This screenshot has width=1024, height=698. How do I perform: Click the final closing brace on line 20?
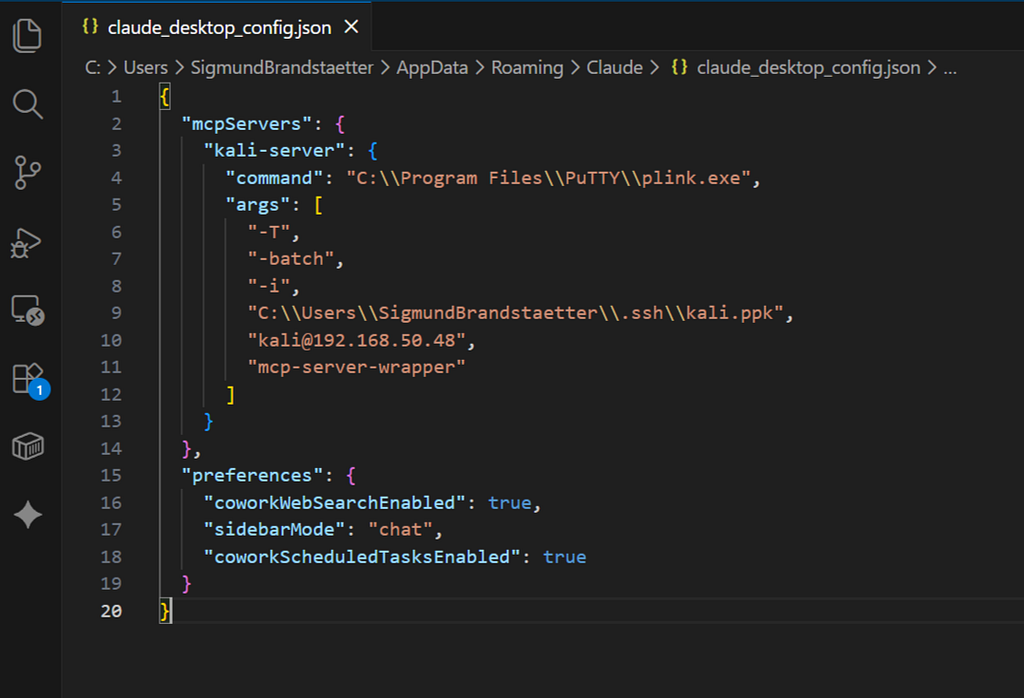[x=165, y=611]
